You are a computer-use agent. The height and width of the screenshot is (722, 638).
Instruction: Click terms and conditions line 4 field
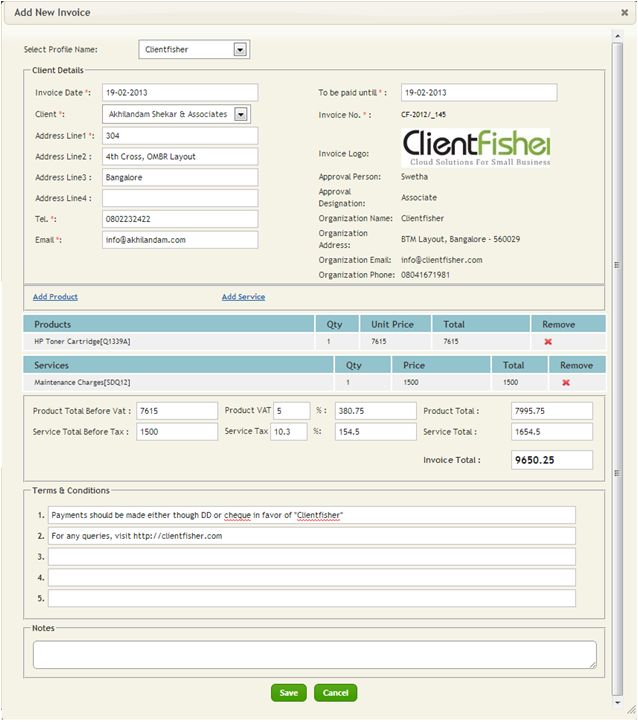(x=312, y=577)
